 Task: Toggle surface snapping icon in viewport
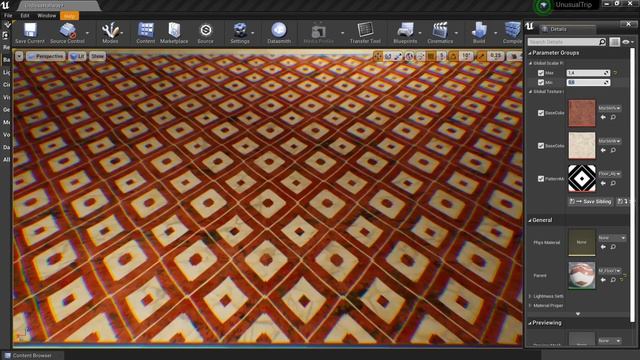point(420,56)
